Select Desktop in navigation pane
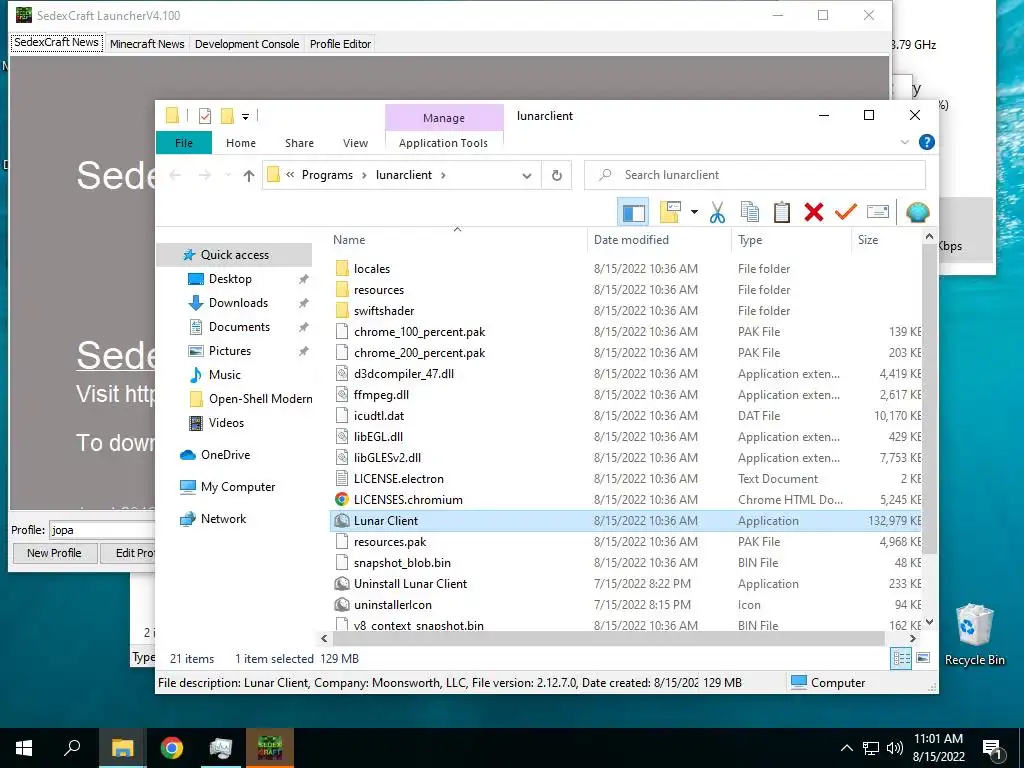 point(230,279)
